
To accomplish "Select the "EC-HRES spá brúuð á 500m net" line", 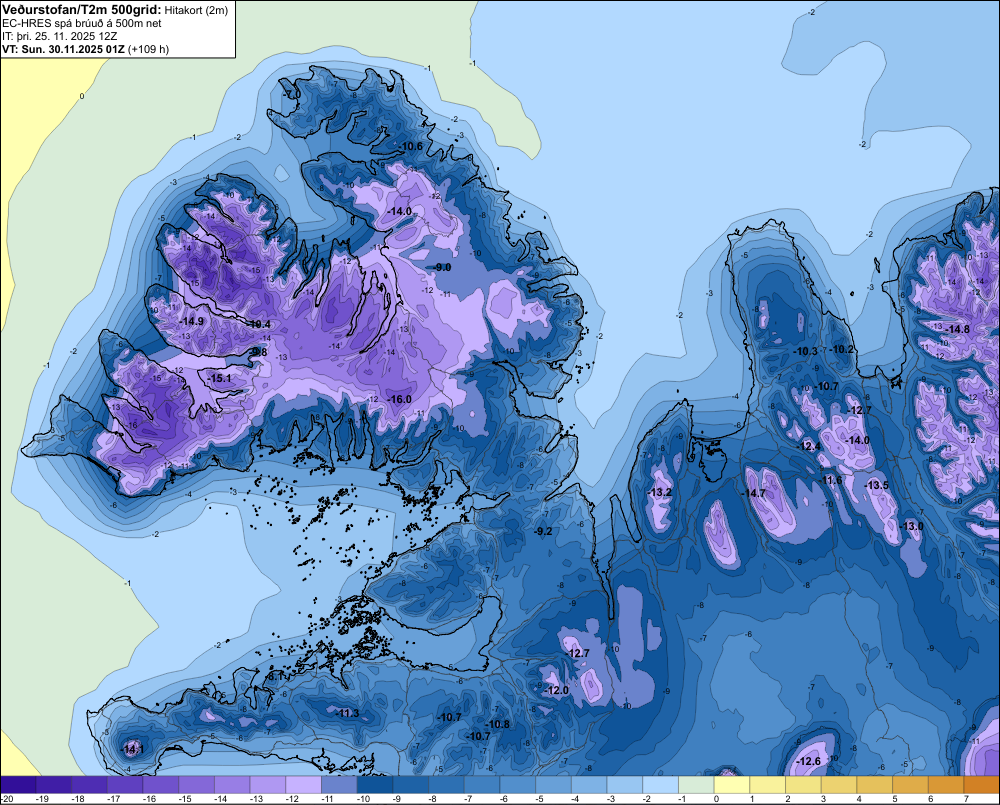I will (x=82, y=23).
